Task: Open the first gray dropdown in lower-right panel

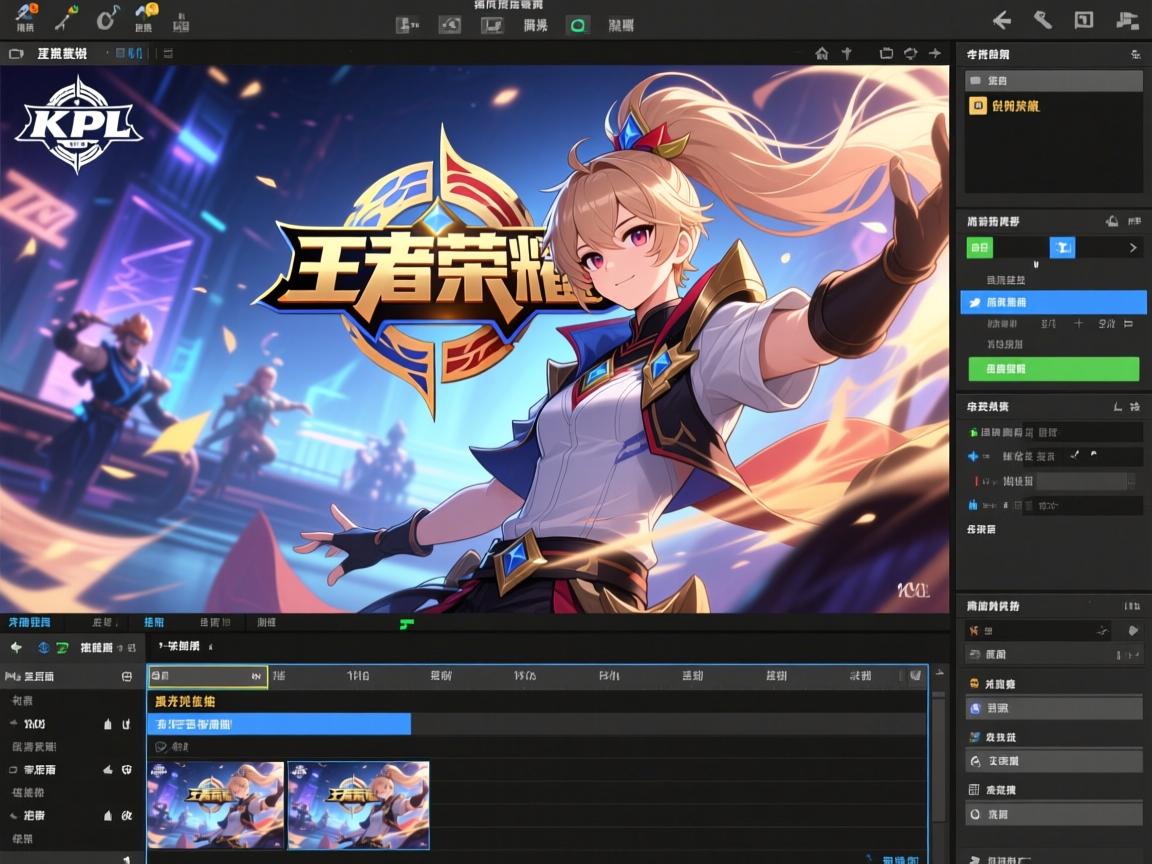Action: [1054, 708]
